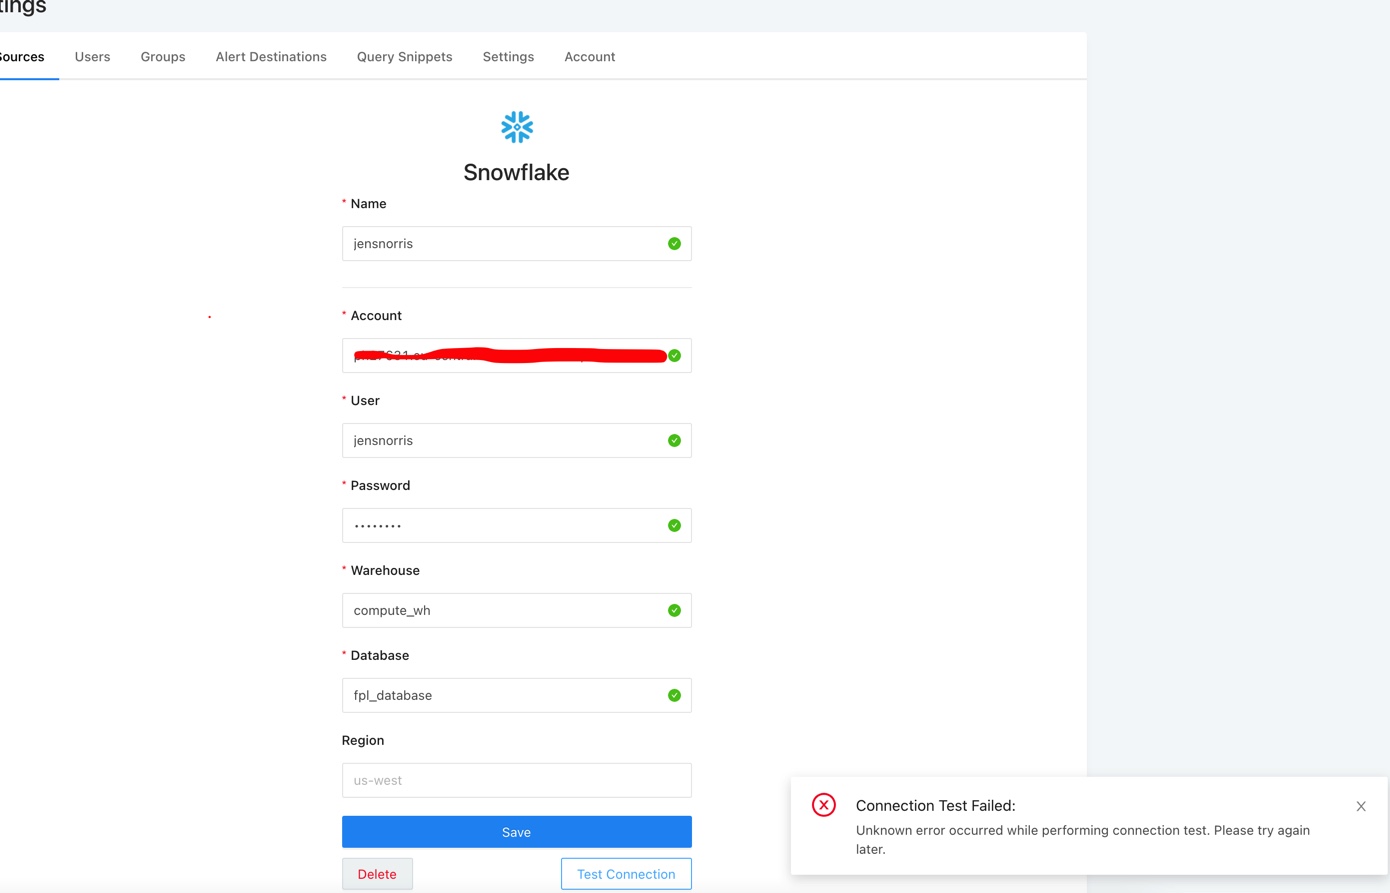Image resolution: width=1390 pixels, height=893 pixels.
Task: Click the Snowflake heading text
Action: coord(516,172)
